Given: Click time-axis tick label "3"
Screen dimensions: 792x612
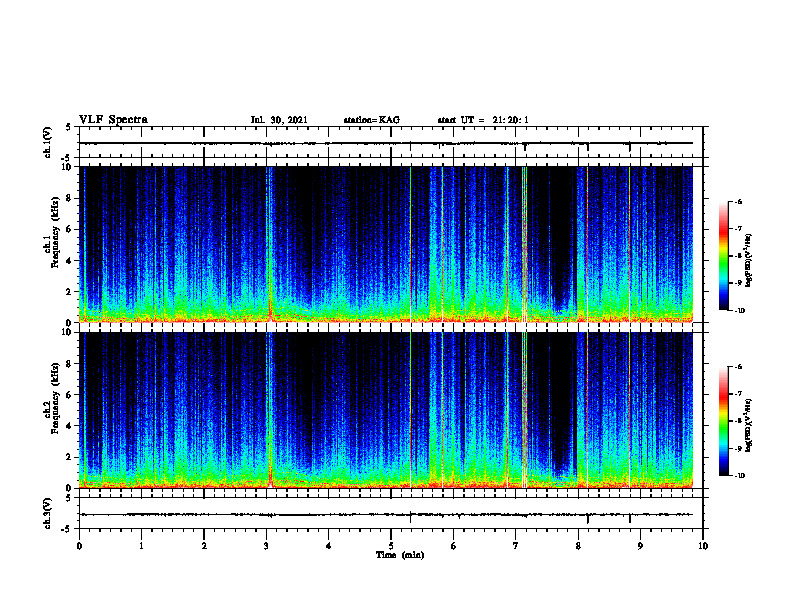Looking at the screenshot, I should tap(266, 546).
